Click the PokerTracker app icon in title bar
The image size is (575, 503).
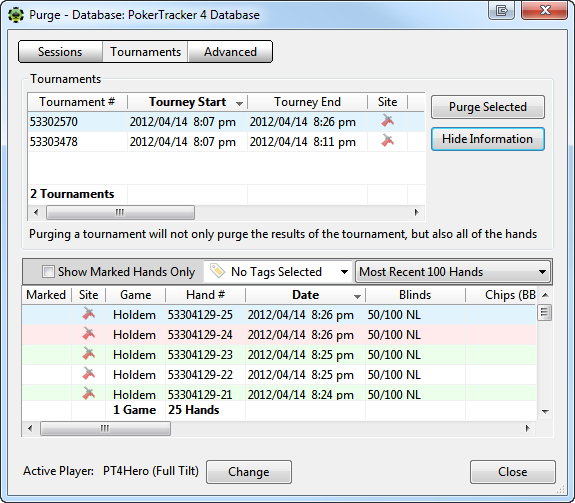click(x=16, y=15)
